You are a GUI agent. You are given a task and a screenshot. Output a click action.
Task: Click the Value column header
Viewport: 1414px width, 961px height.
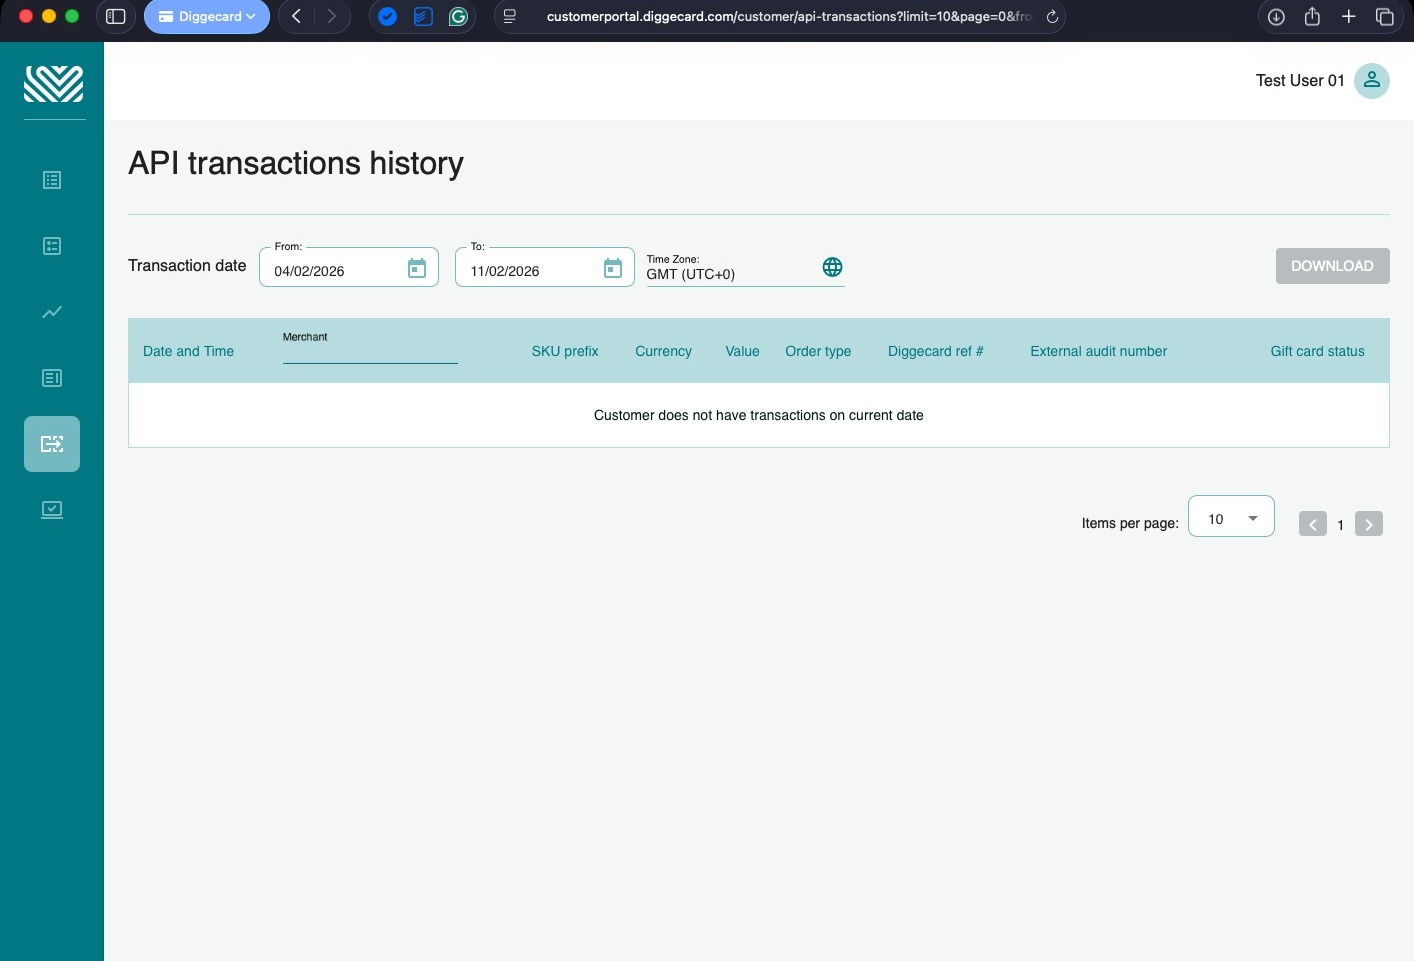742,352
